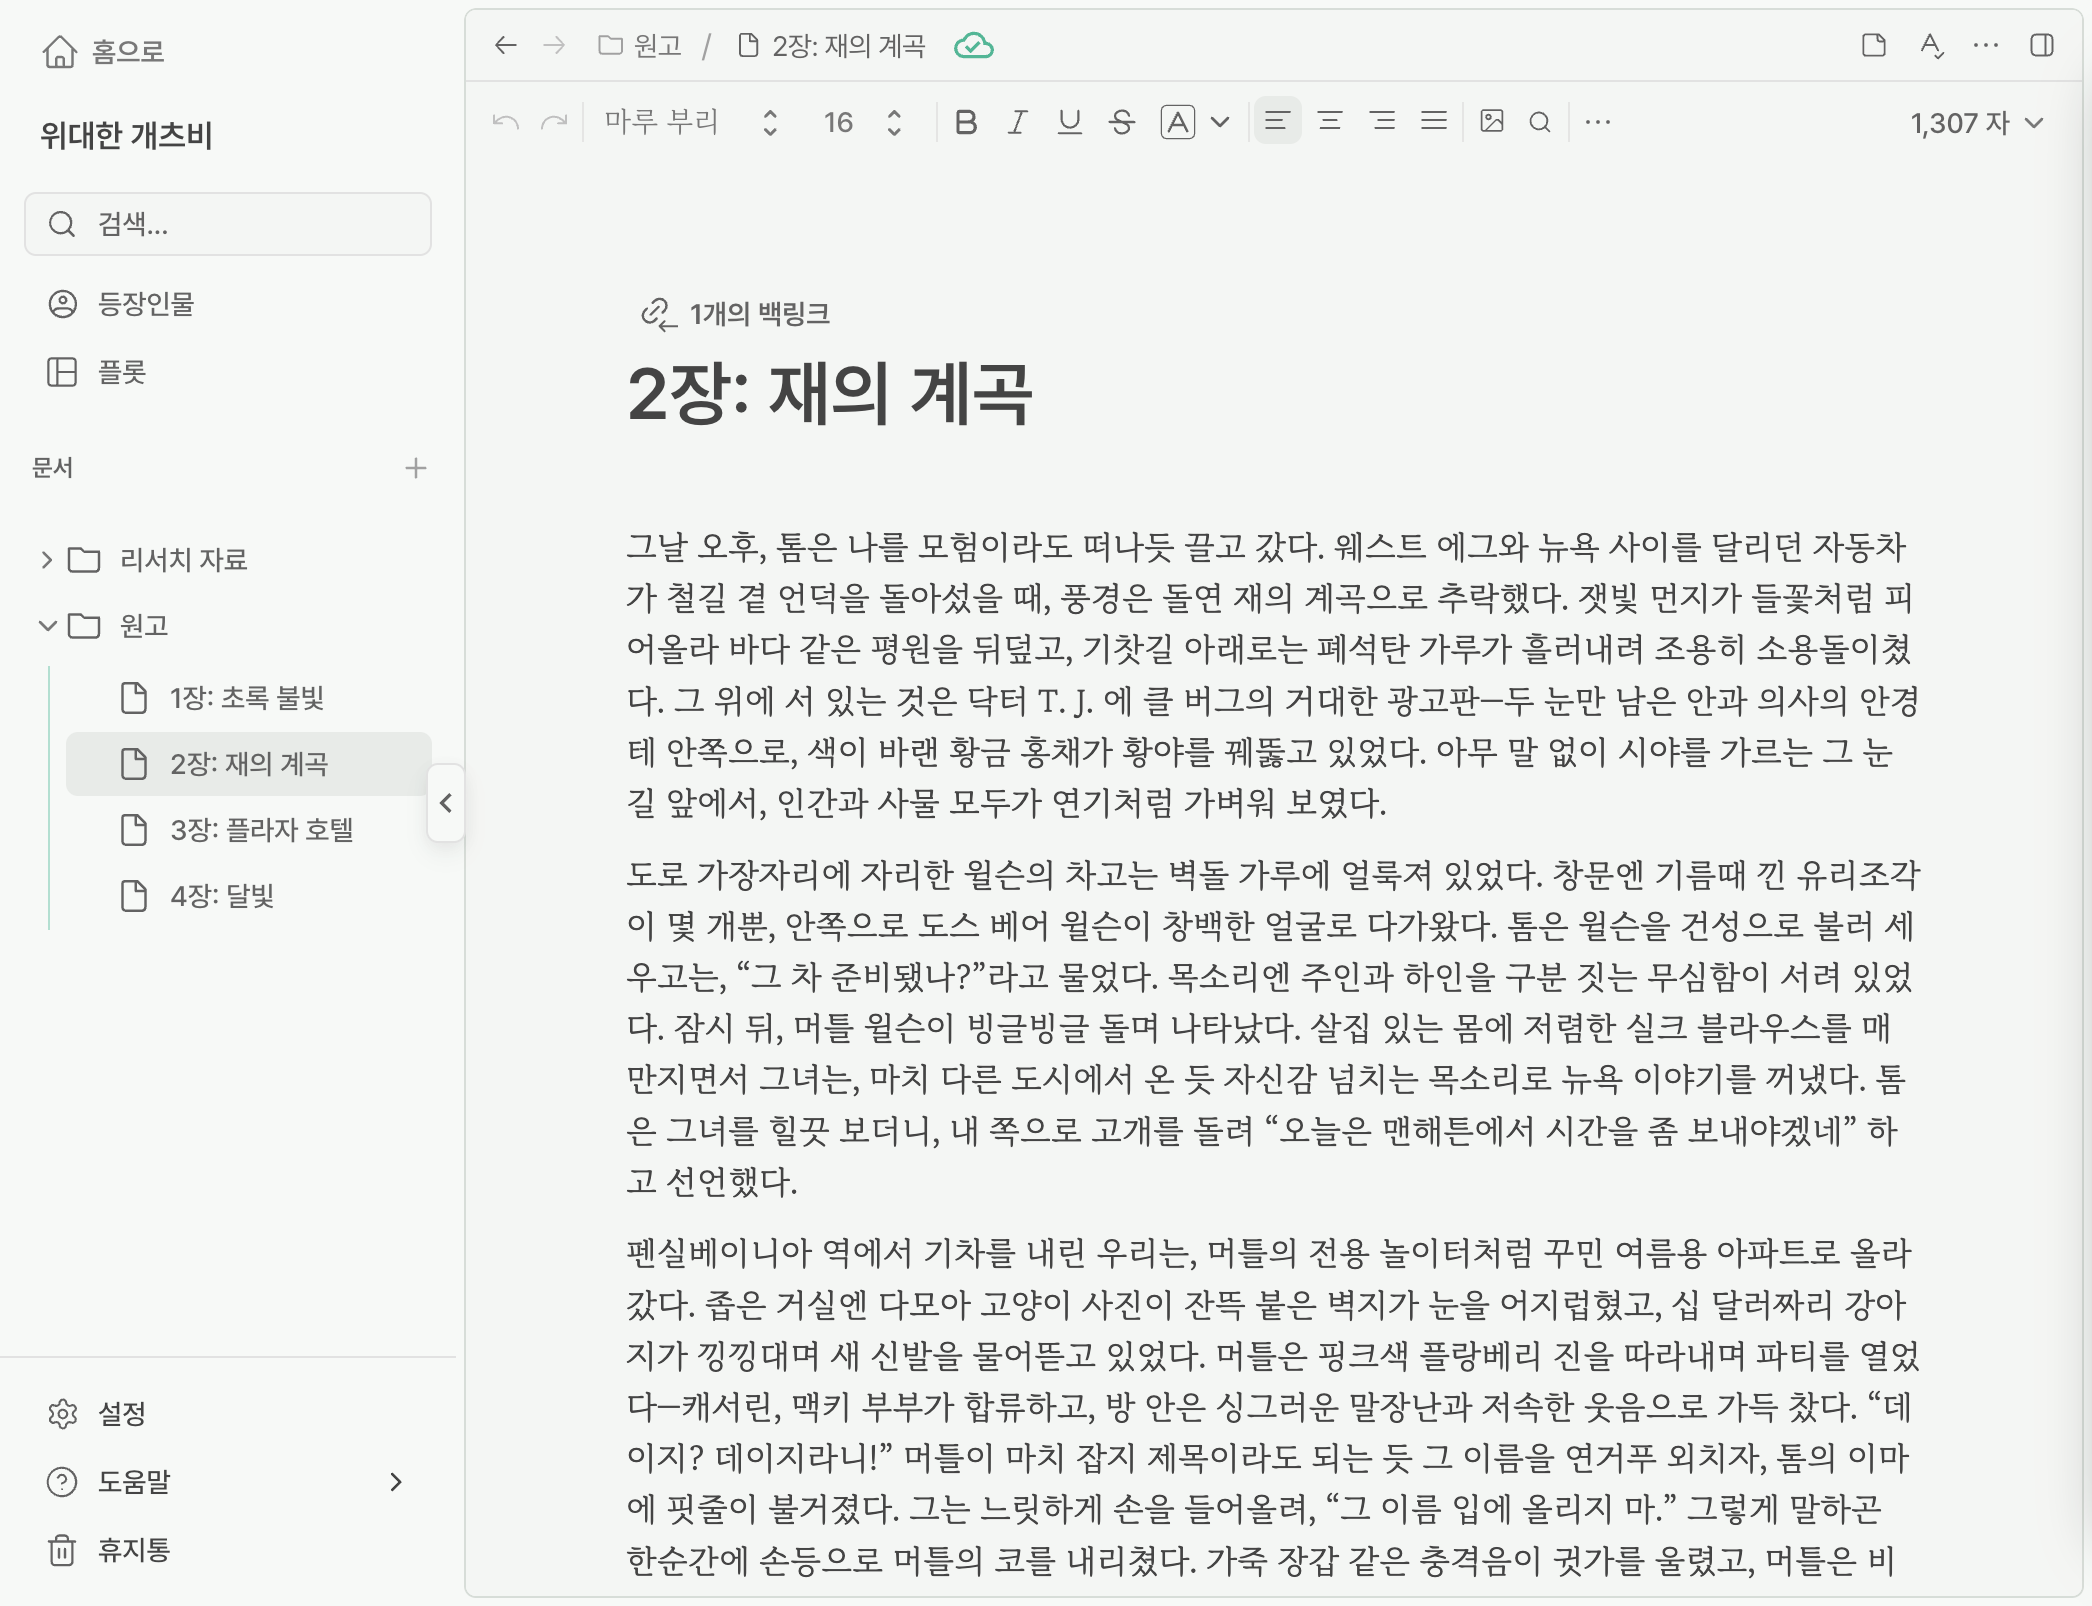Toggle strikethrough formatting
Screen dimensions: 2092x1606
pos(1122,122)
